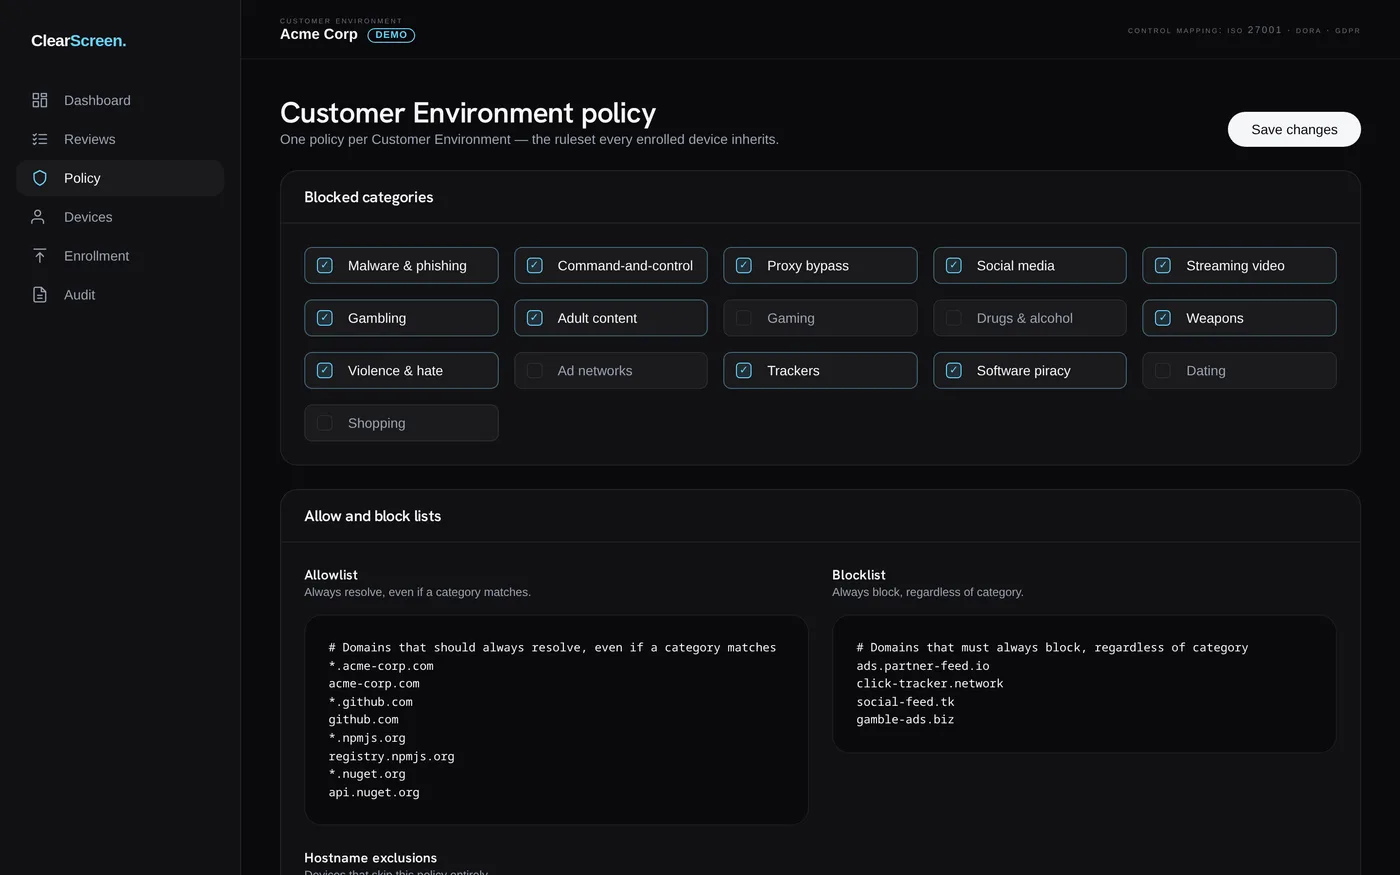Toggle Violence & hate checkbox
Image resolution: width=1400 pixels, height=875 pixels.
(x=325, y=370)
